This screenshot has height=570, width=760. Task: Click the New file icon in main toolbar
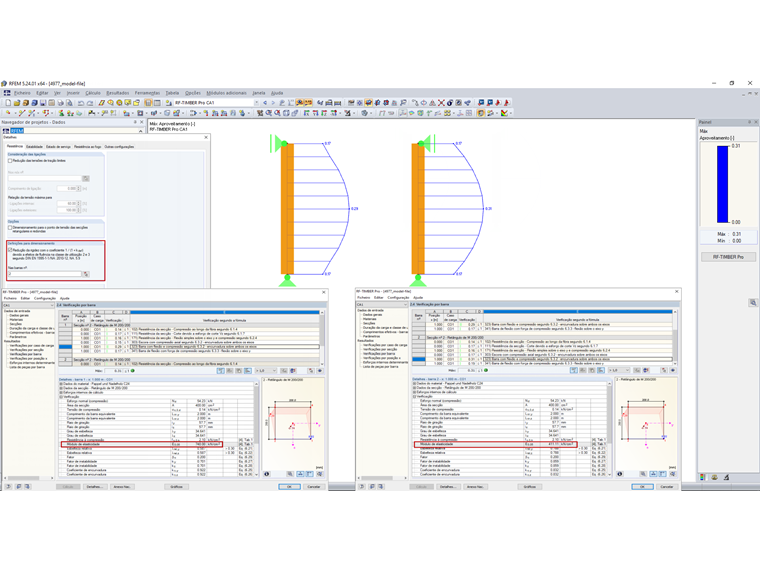[x=8, y=103]
